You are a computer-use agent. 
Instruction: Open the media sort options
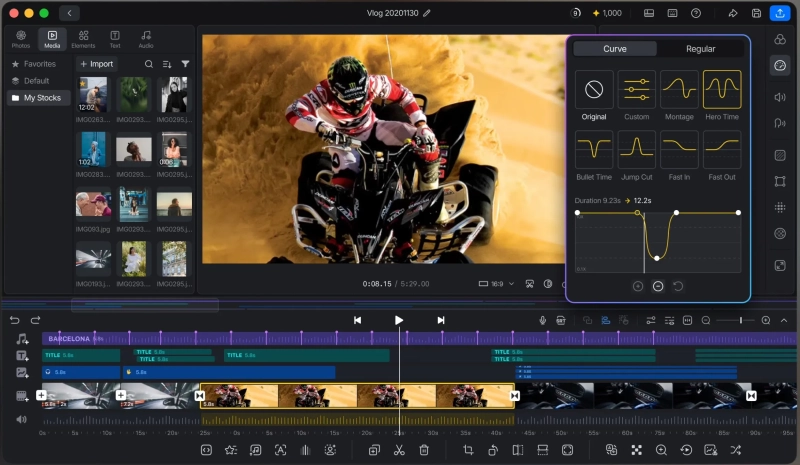point(167,64)
